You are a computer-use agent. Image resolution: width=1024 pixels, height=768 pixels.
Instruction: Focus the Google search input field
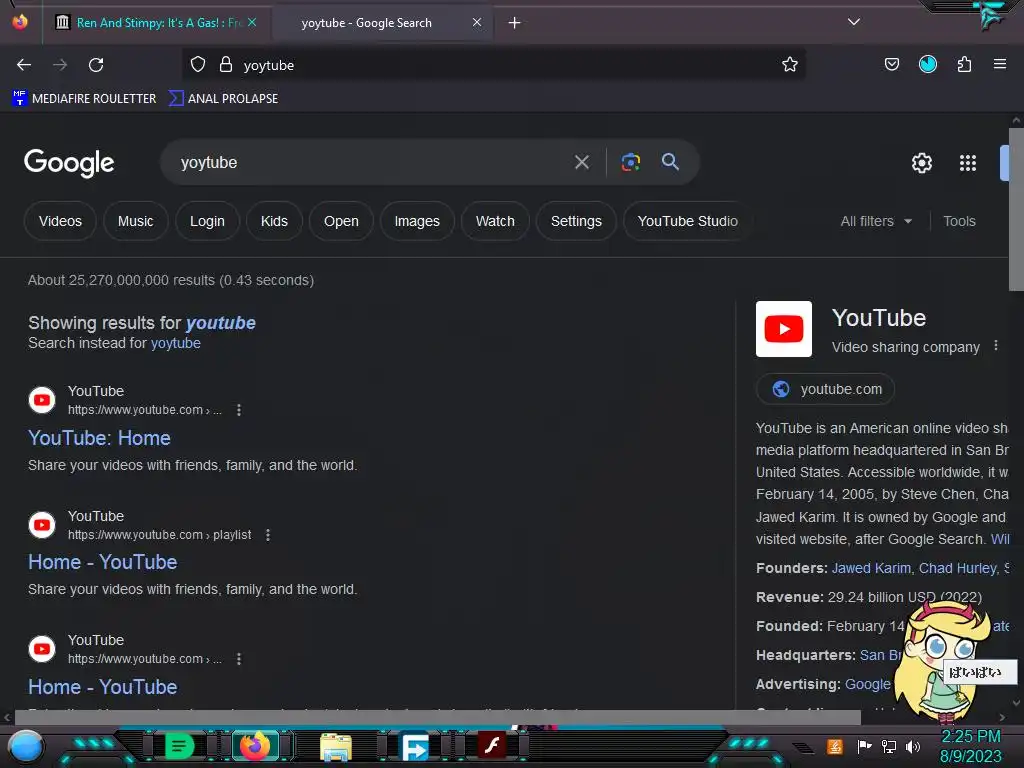(x=372, y=162)
